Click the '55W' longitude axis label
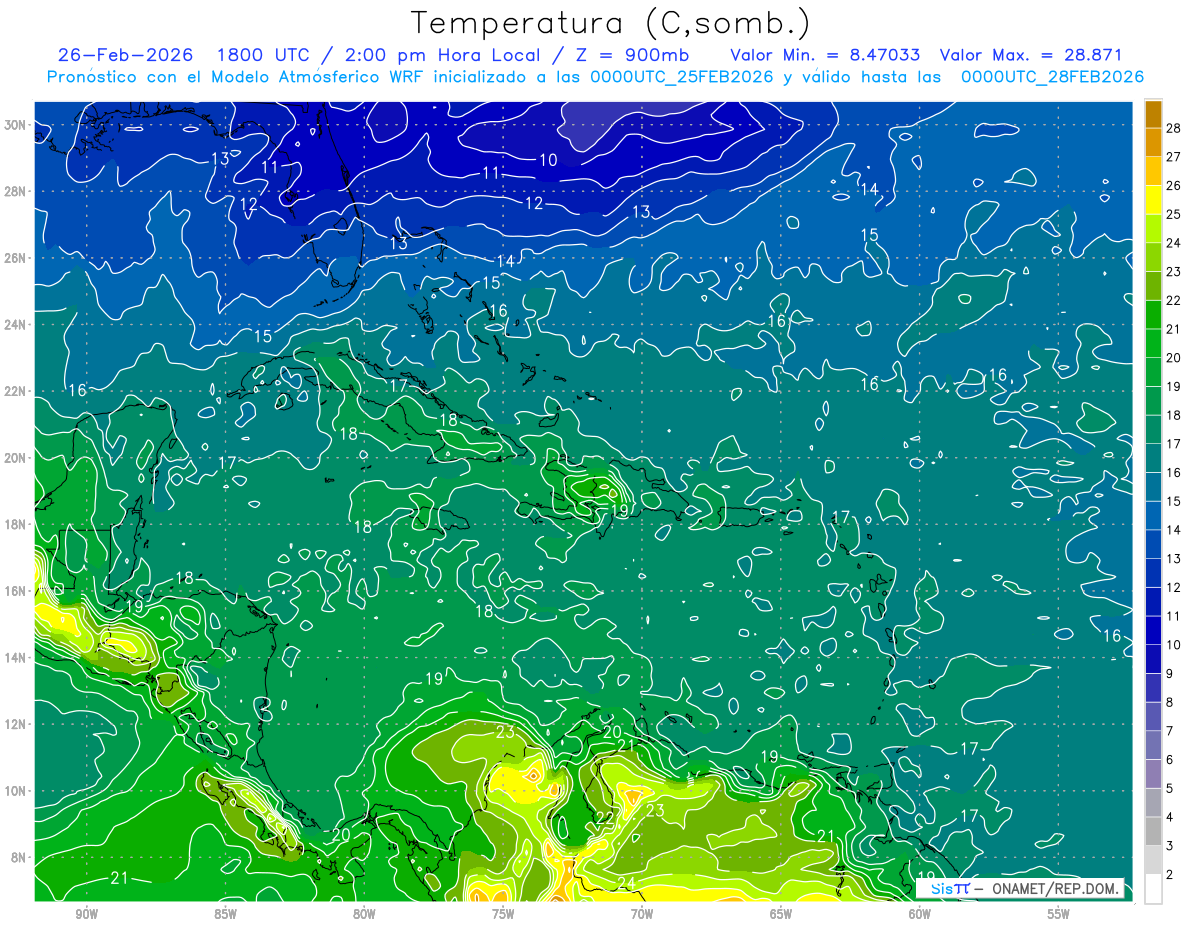This screenshot has width=1200, height=927. tap(1058, 914)
